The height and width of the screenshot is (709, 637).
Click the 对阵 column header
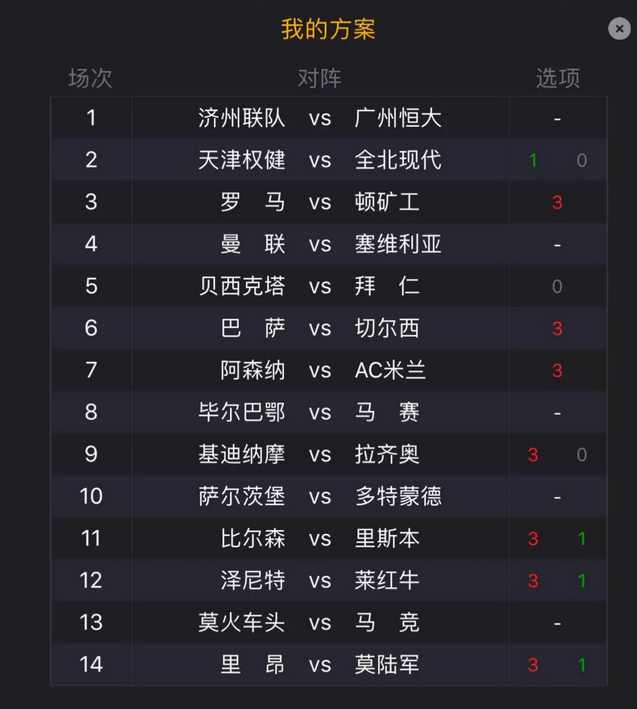(320, 78)
